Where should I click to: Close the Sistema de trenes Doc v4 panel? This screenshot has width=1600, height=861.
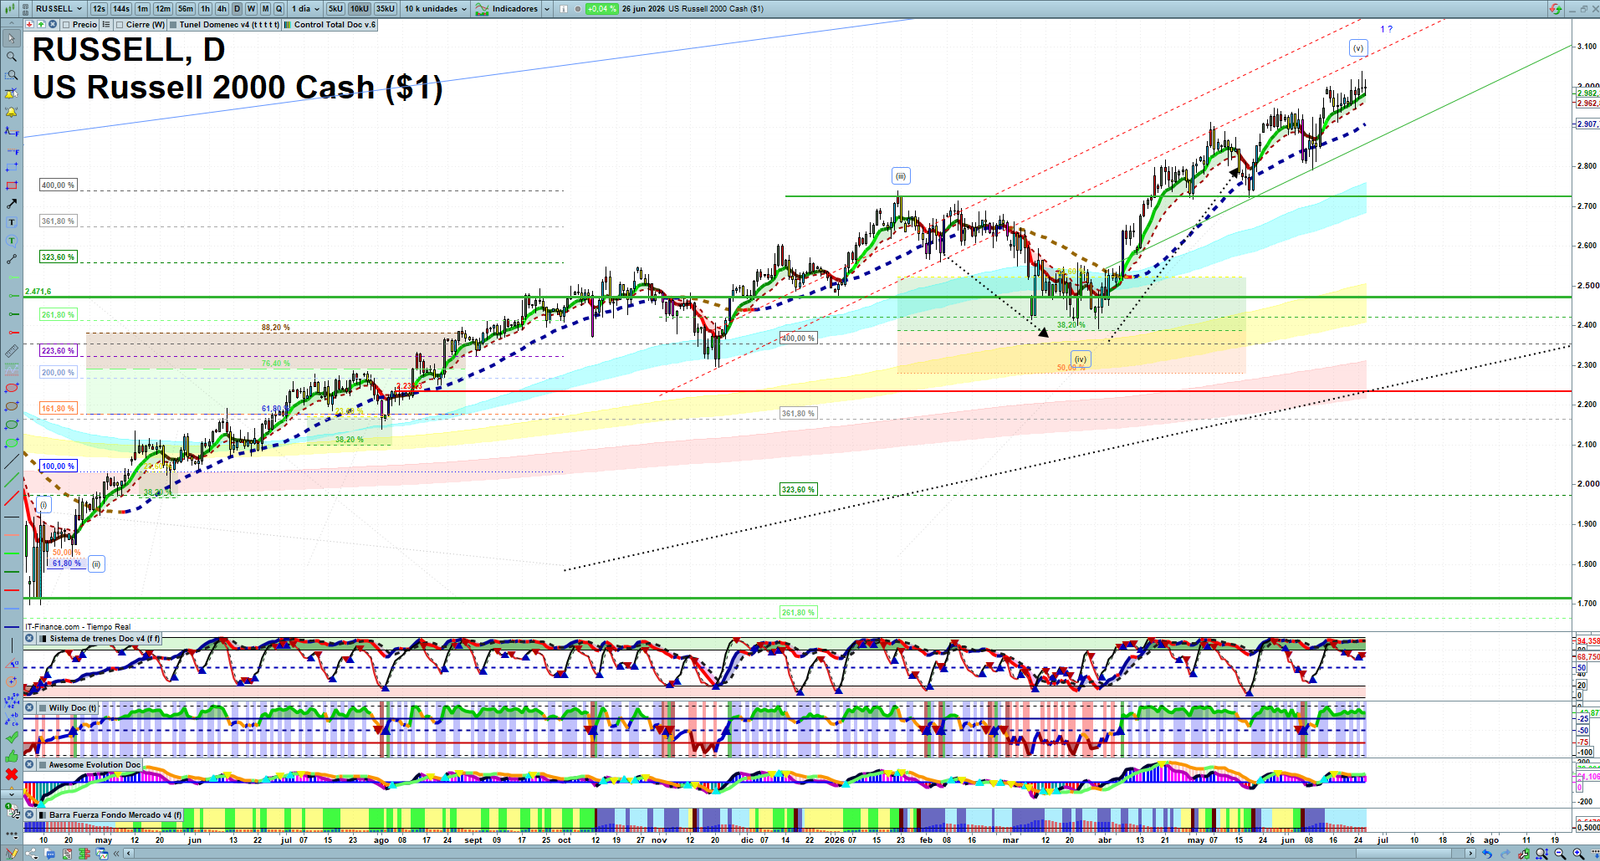30,638
